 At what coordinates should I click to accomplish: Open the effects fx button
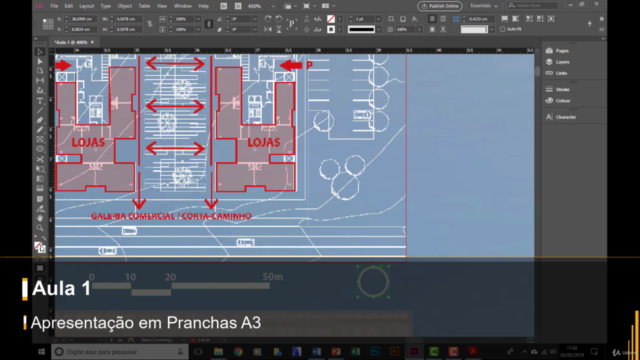414,19
